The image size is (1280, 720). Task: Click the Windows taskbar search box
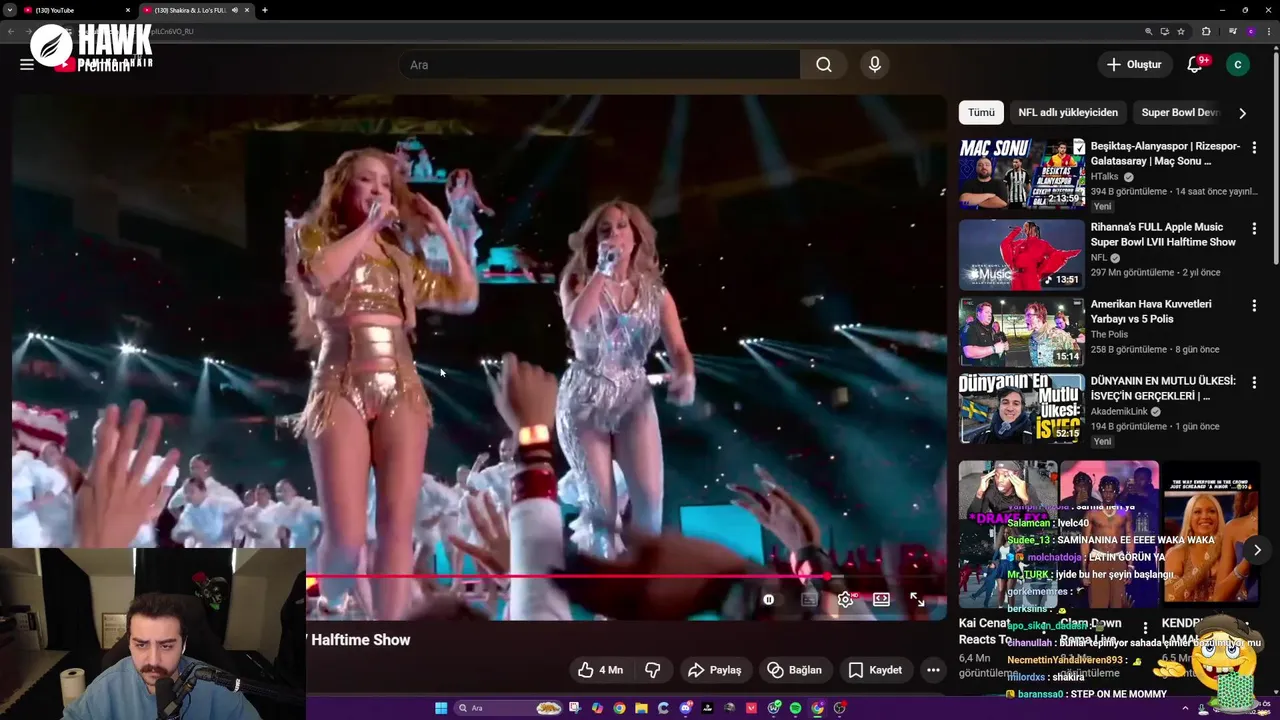[508, 708]
